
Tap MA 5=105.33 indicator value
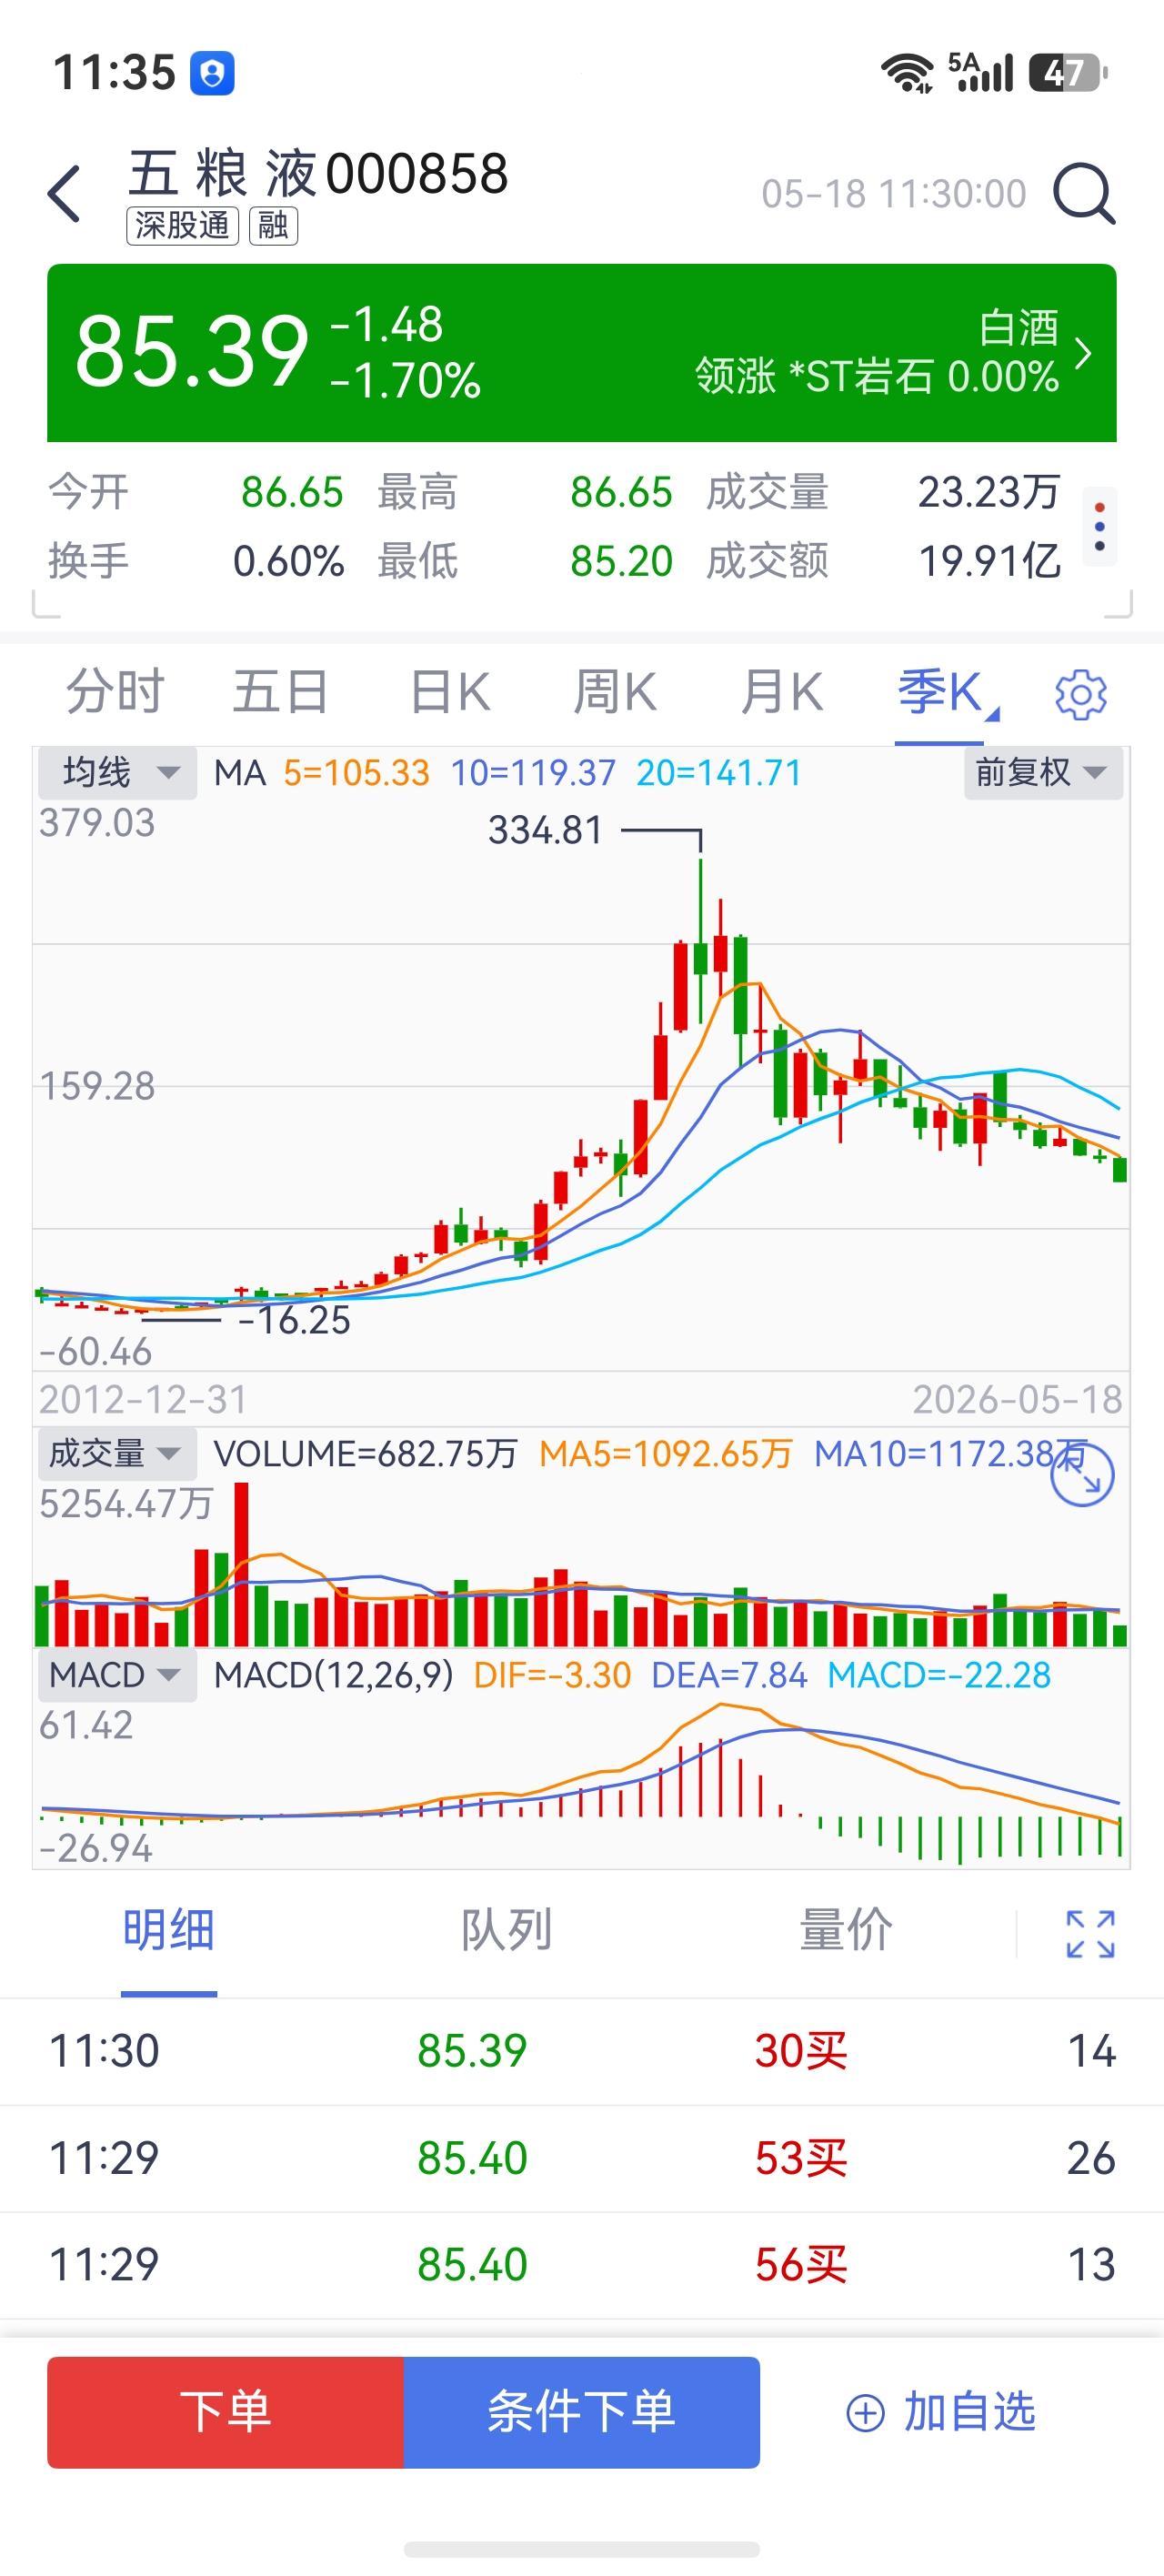coord(356,773)
